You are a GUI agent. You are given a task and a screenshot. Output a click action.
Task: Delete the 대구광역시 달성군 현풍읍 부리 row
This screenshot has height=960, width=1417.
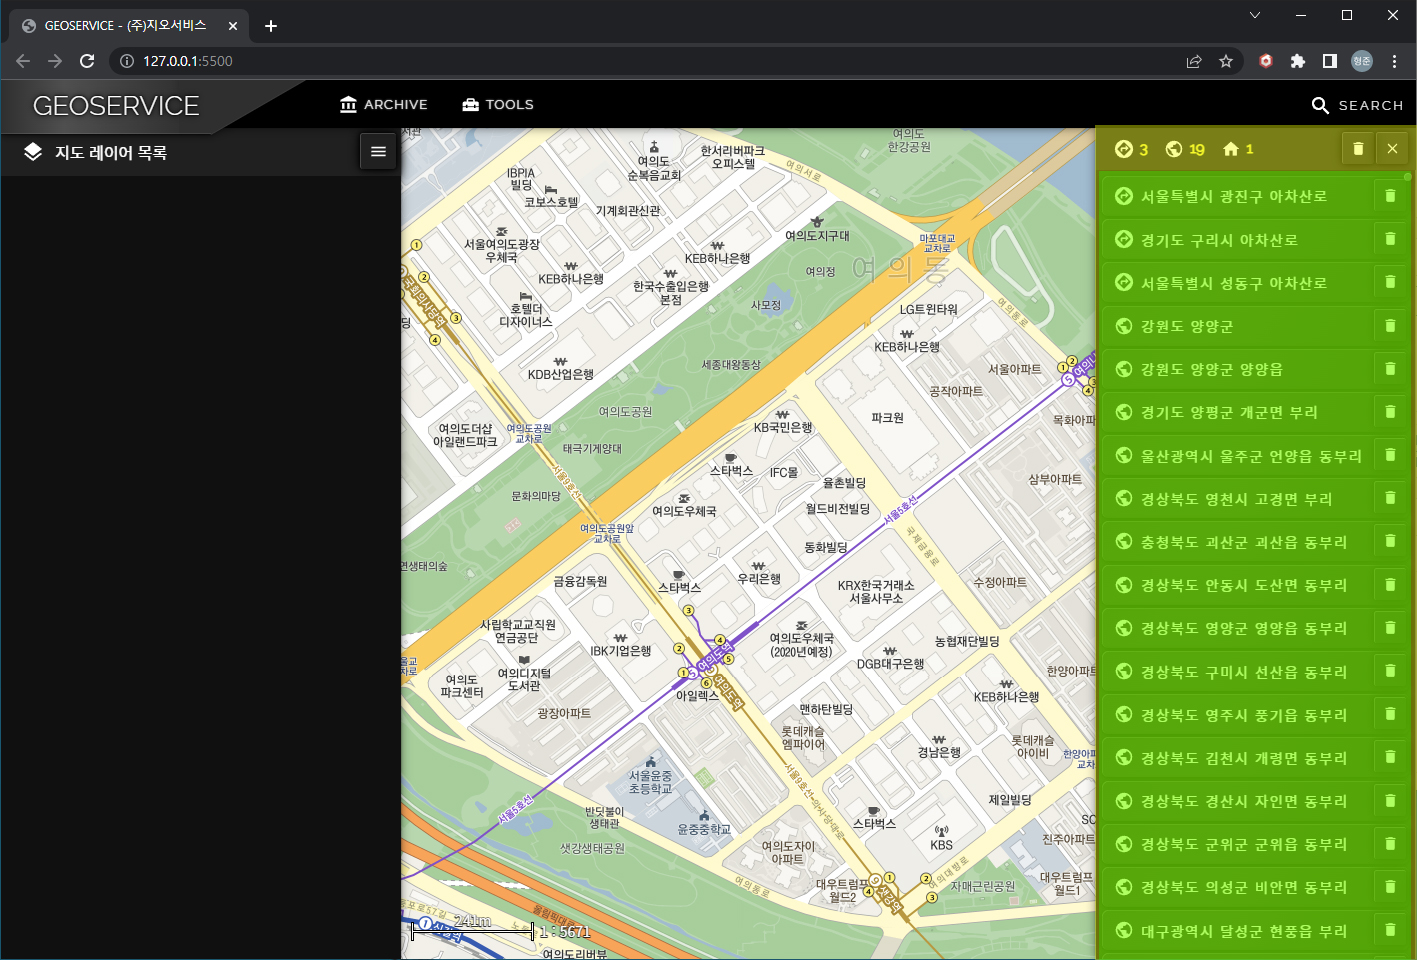point(1390,930)
